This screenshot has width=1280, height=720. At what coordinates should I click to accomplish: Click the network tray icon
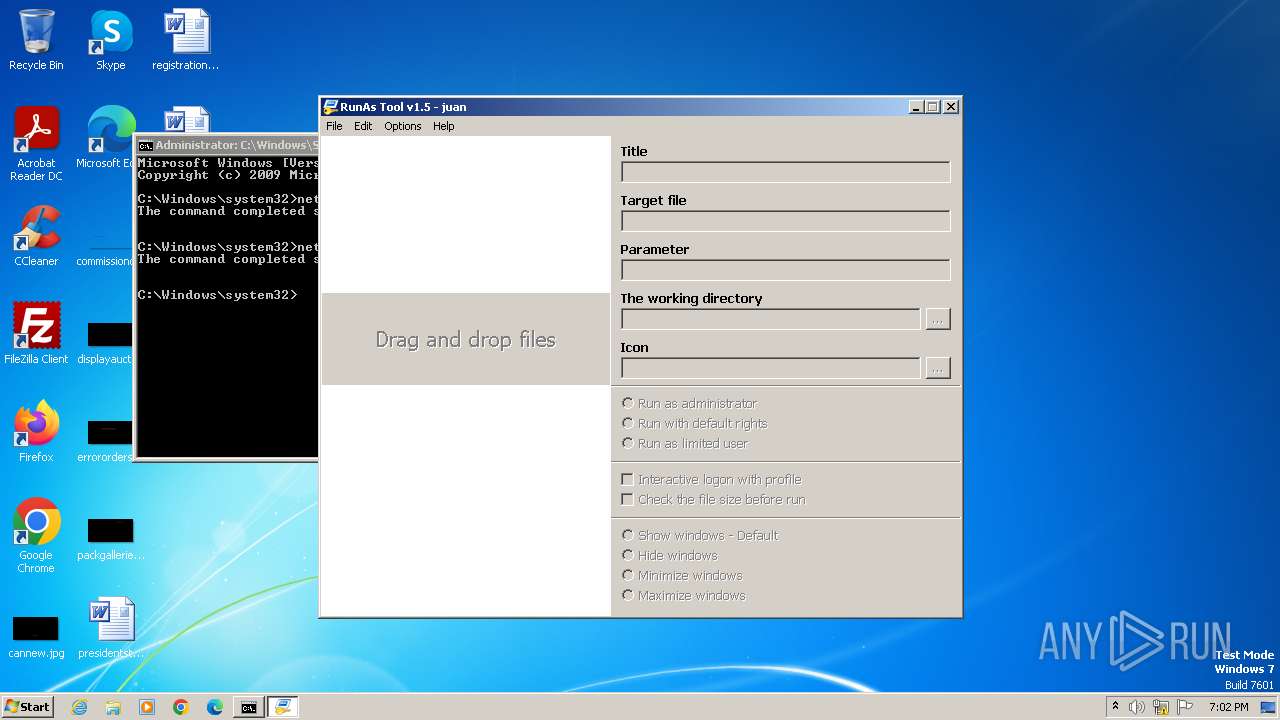1161,707
